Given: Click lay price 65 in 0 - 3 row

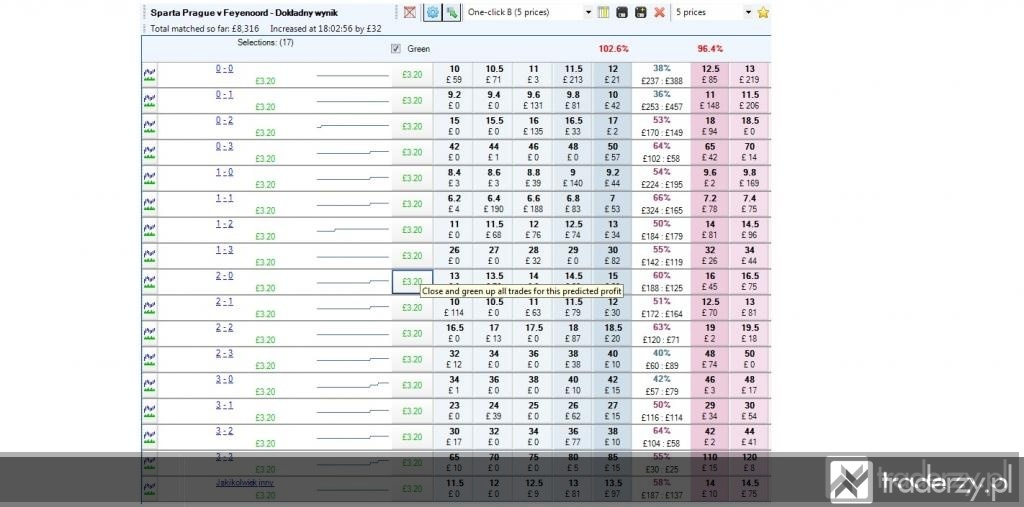Looking at the screenshot, I should tap(710, 152).
